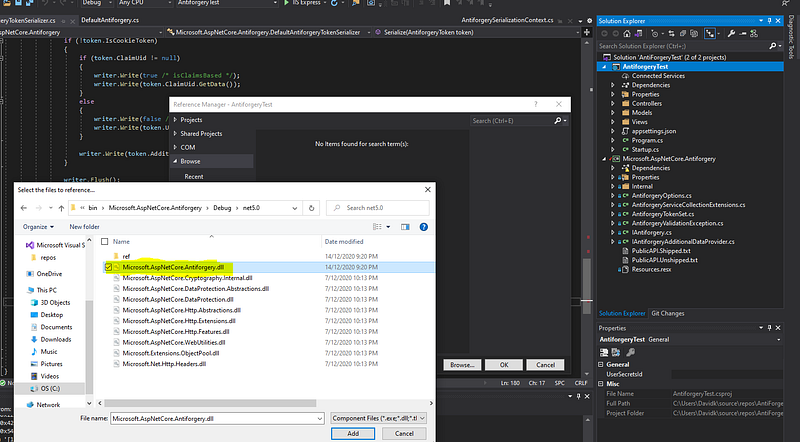The image size is (800, 442).
Task: Click Collapse All icon in Solution Explorer
Action: (683, 34)
